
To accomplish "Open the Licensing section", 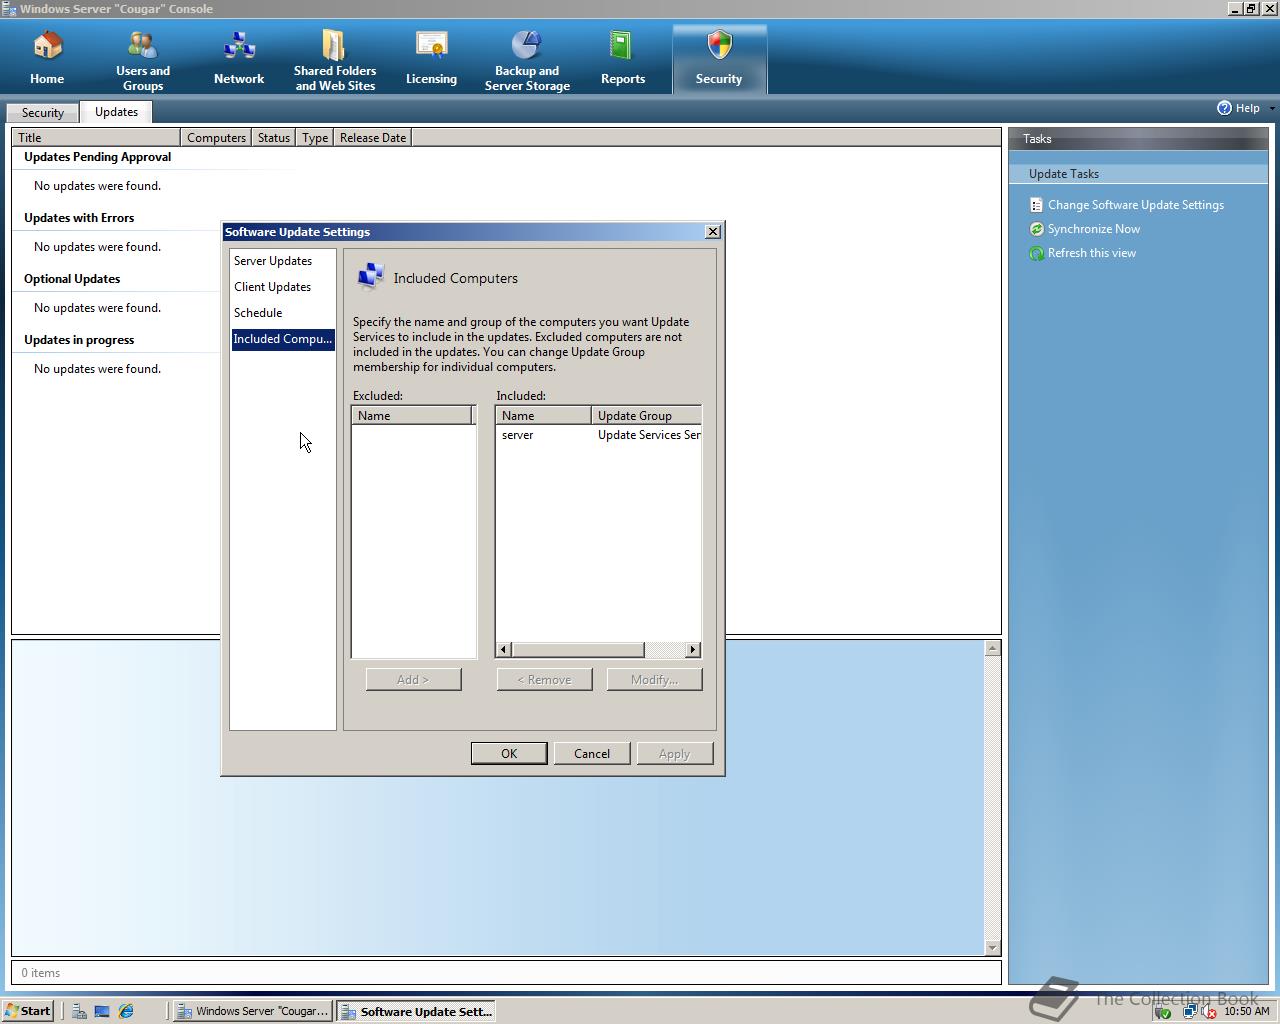I will point(431,59).
